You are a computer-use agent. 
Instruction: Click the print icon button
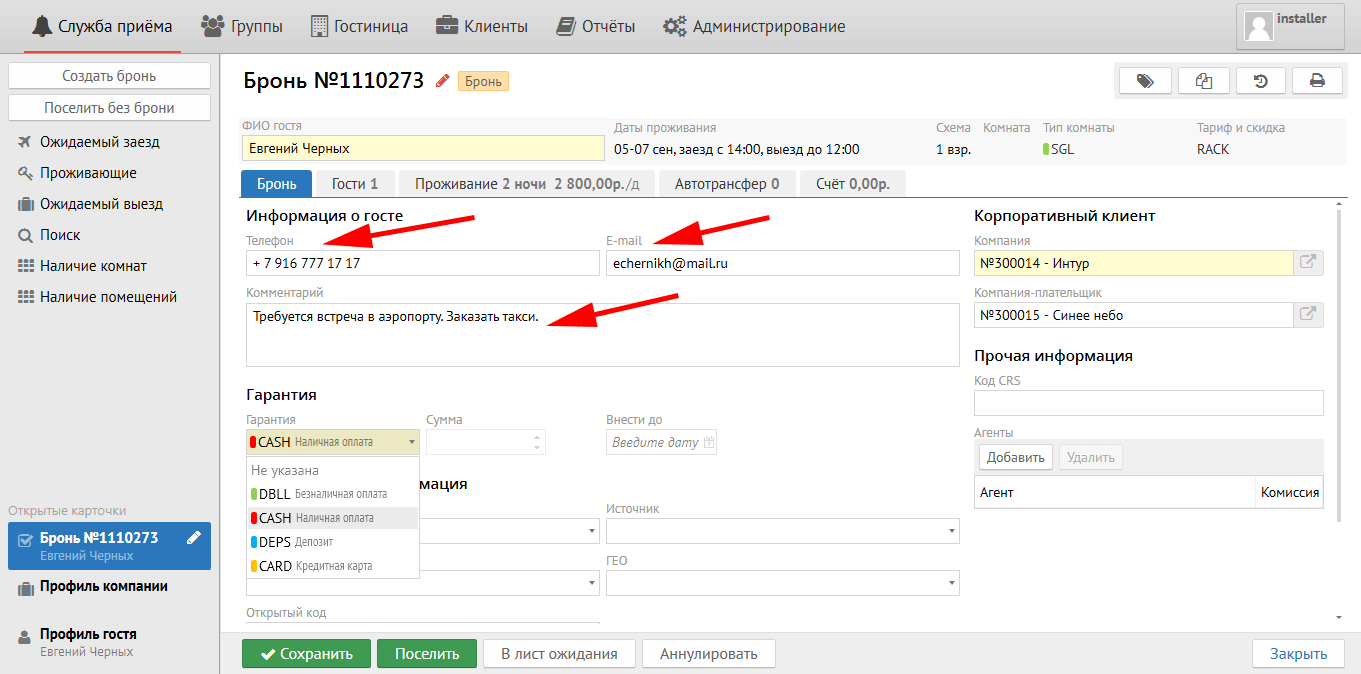click(1317, 81)
